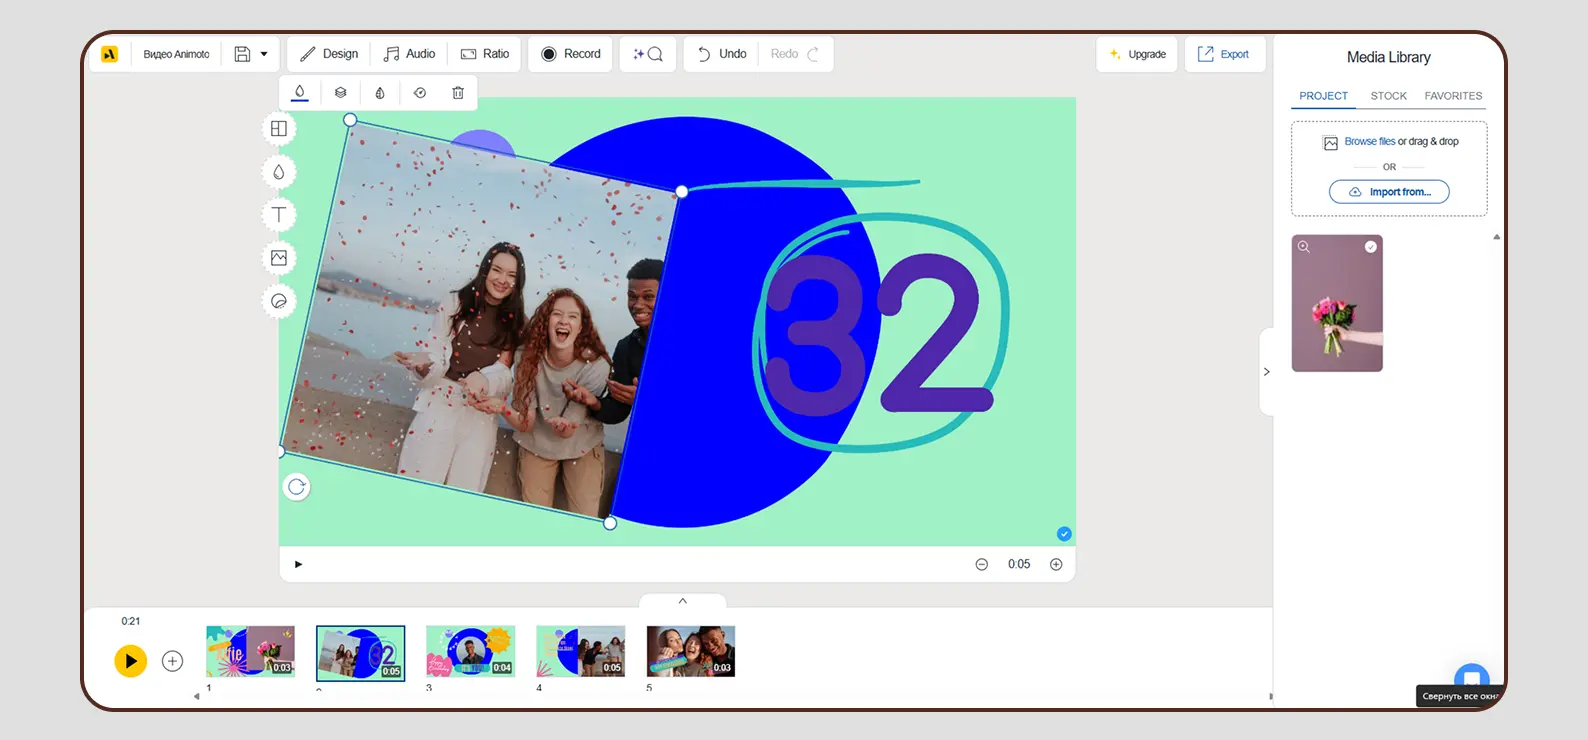Screen dimensions: 1588x740
Task: Click the Record button
Action: [x=571, y=54]
